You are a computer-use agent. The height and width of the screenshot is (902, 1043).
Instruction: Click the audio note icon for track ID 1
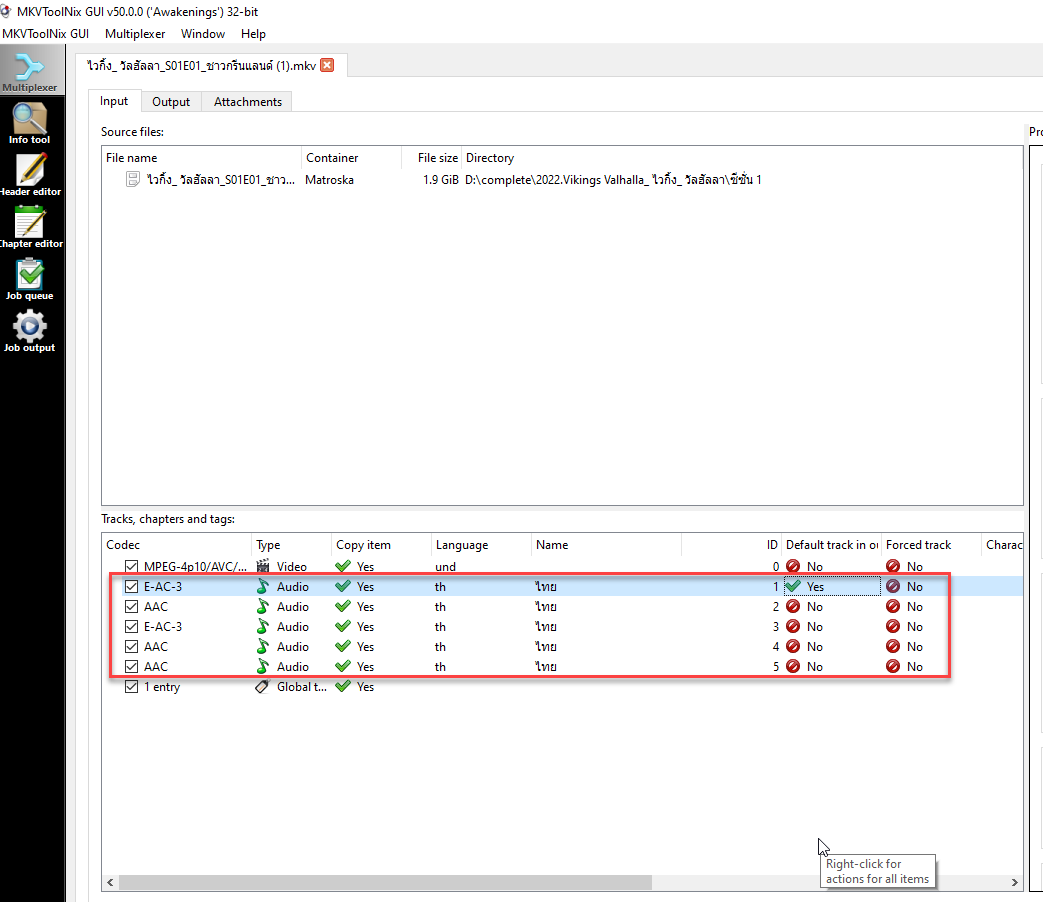[x=263, y=587]
